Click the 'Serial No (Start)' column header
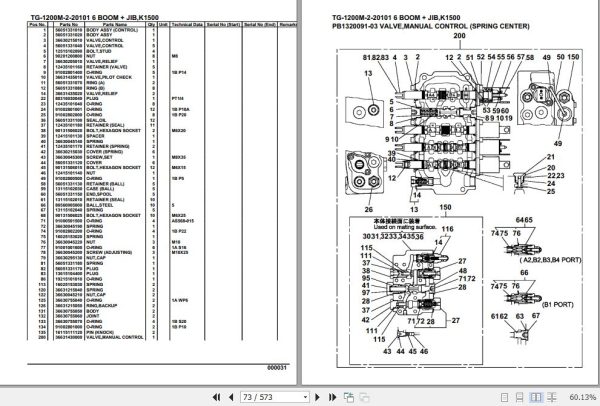600x406 pixels. pos(223,24)
